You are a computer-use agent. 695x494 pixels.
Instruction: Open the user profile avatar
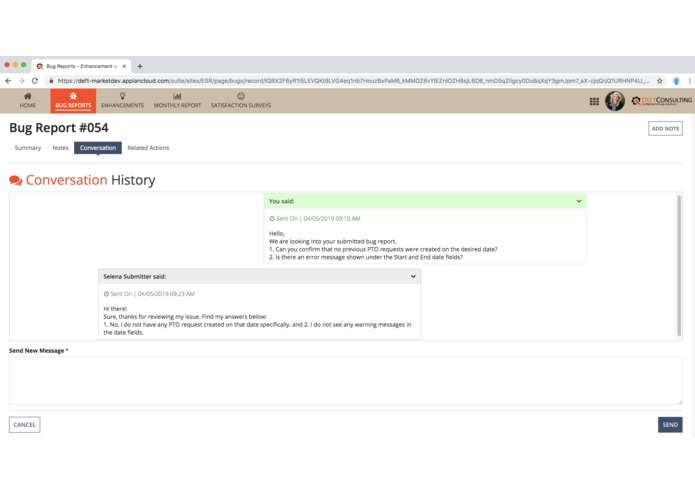615,101
